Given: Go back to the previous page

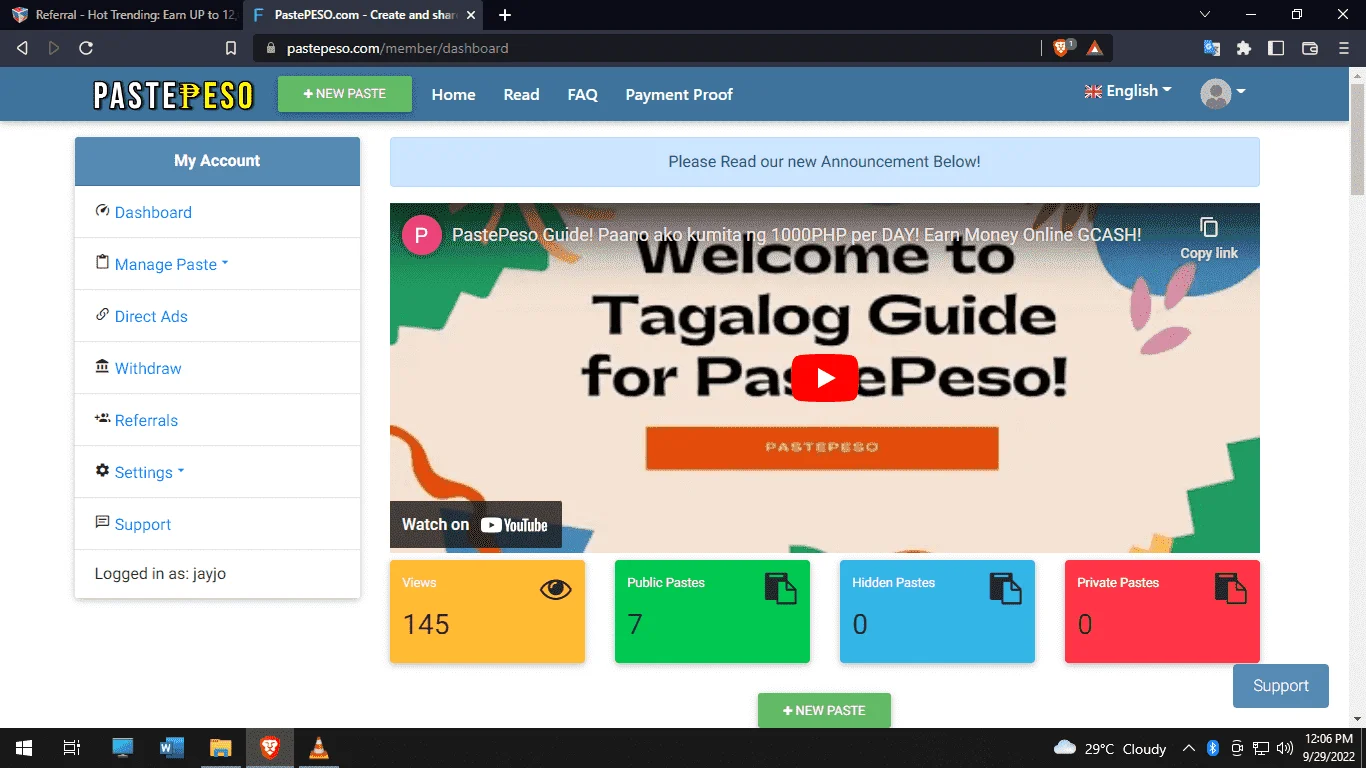Looking at the screenshot, I should point(23,48).
